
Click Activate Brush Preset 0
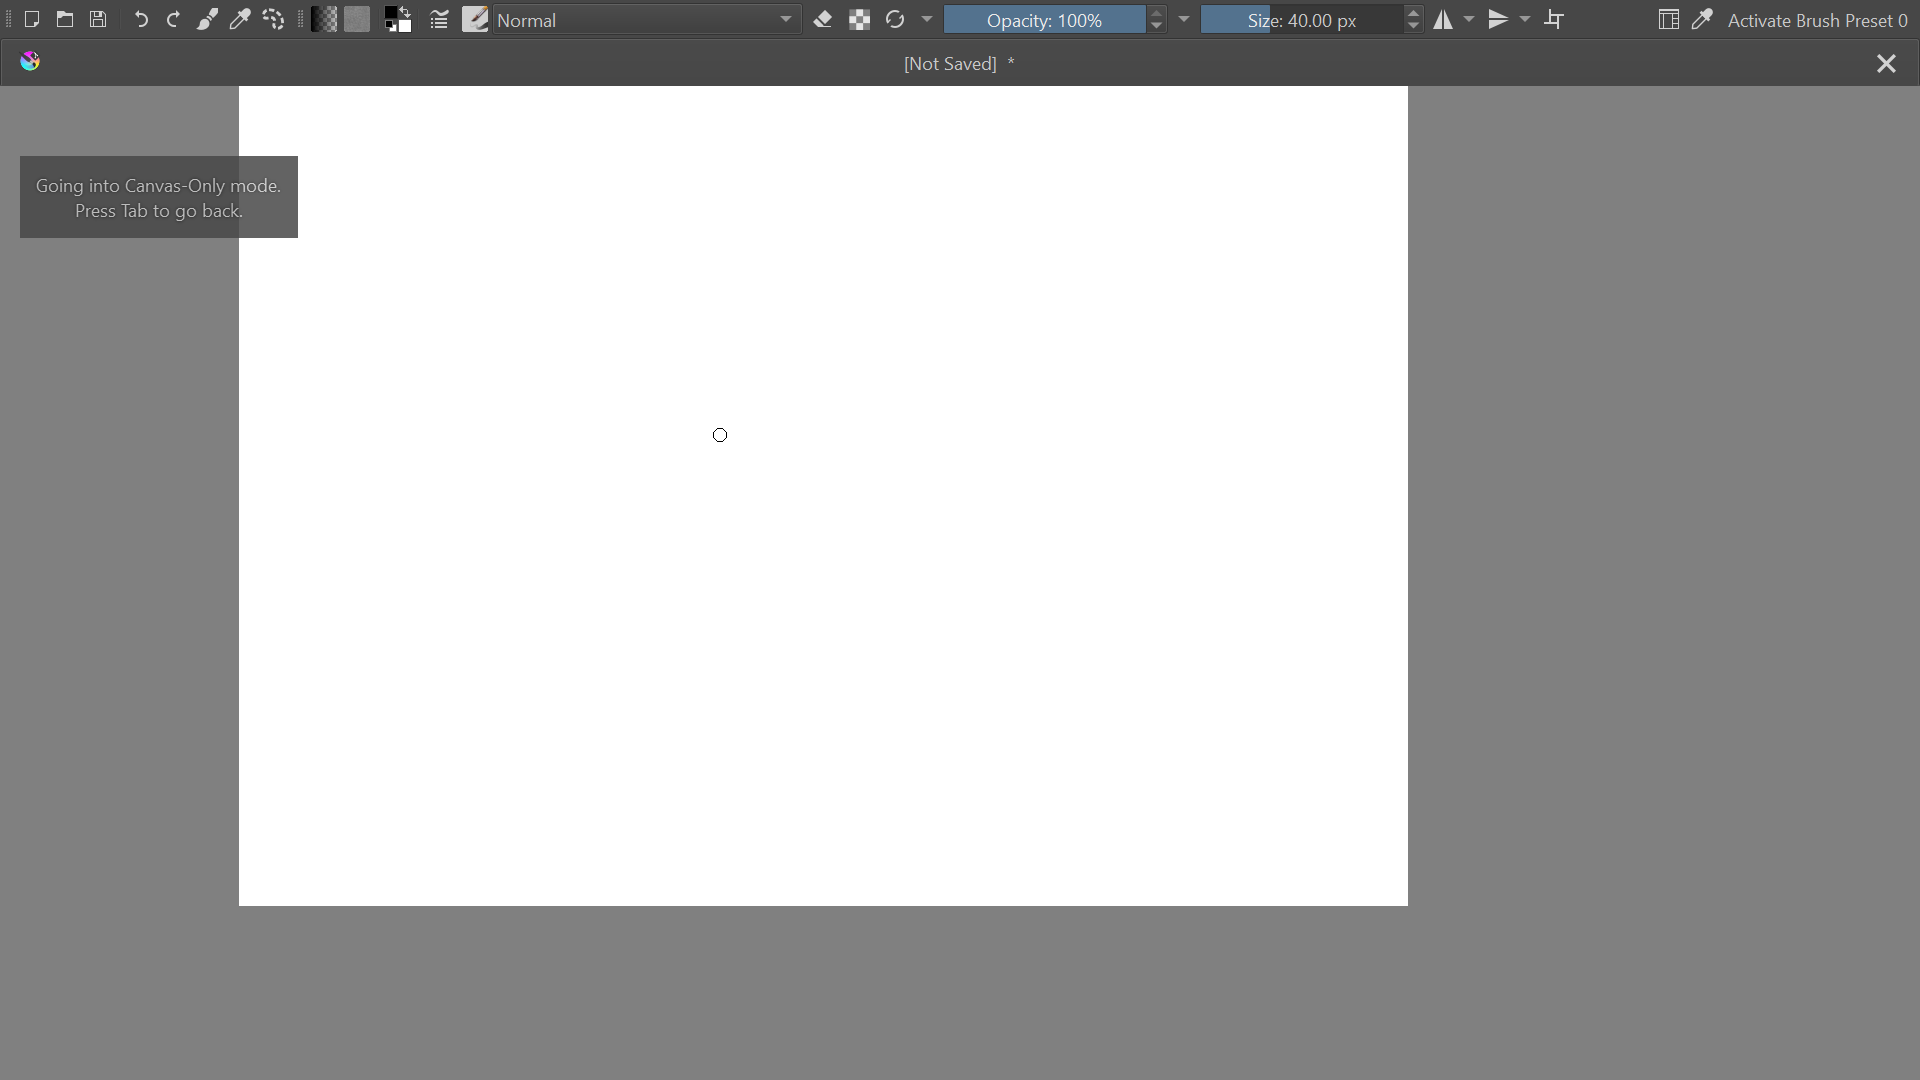click(1817, 20)
